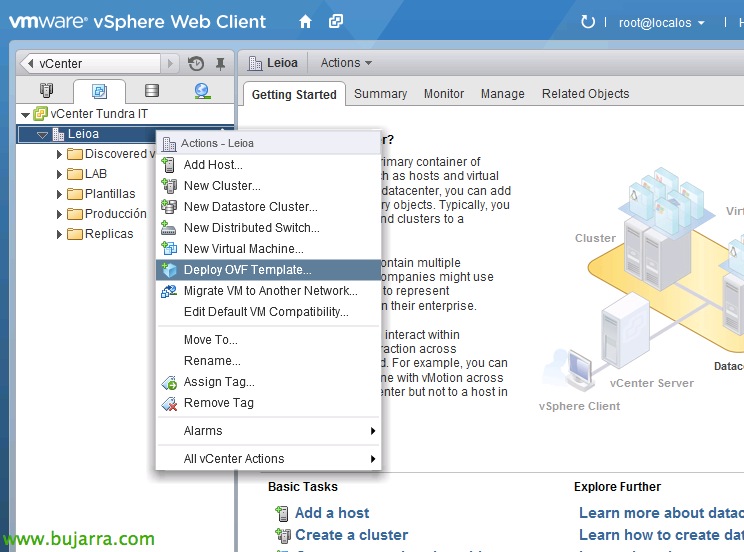The height and width of the screenshot is (552, 744).
Task: Open the Learn more about datacenters link
Action: (x=661, y=513)
